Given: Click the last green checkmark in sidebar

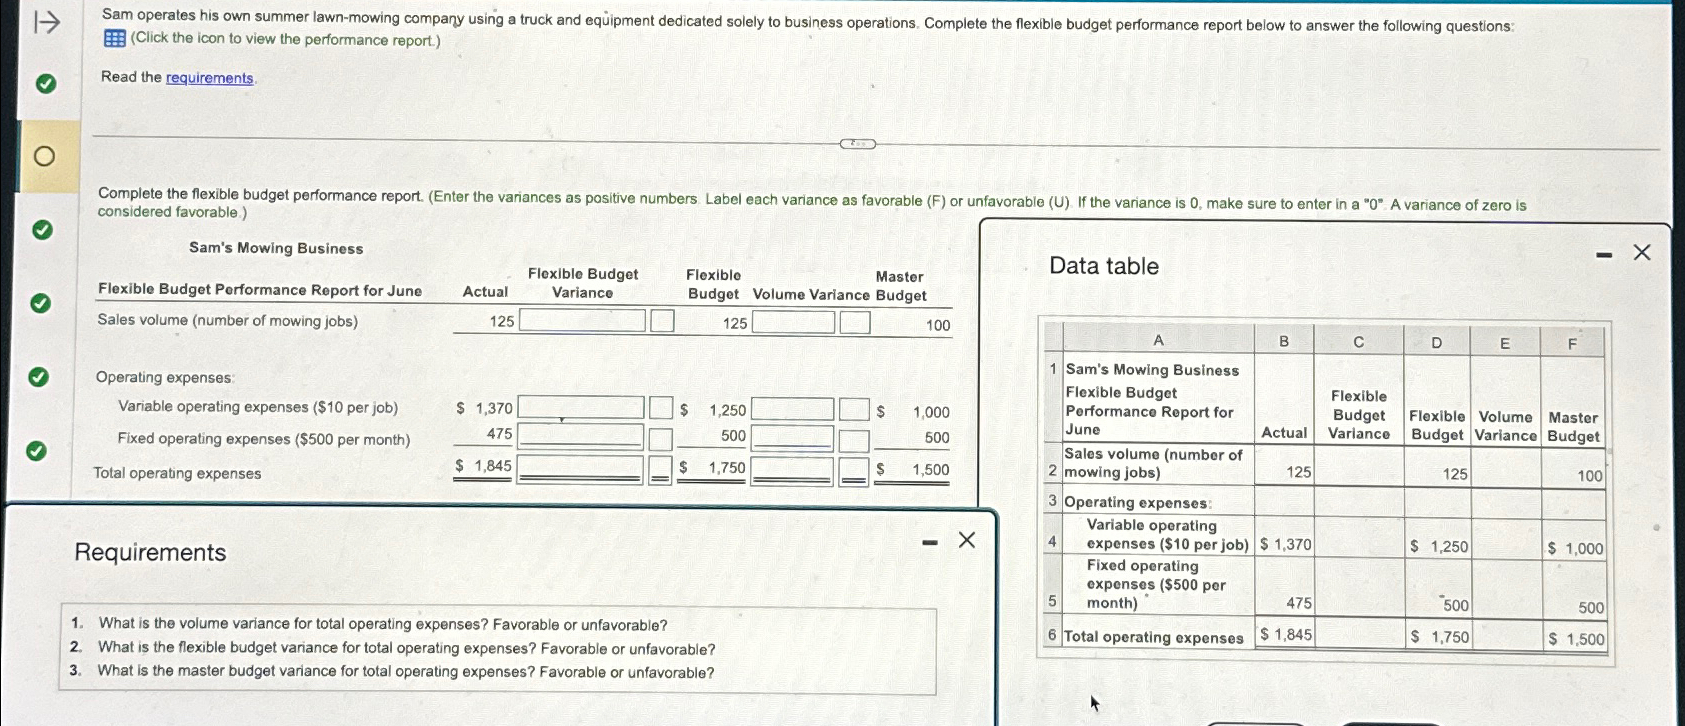Looking at the screenshot, I should pos(35,451).
